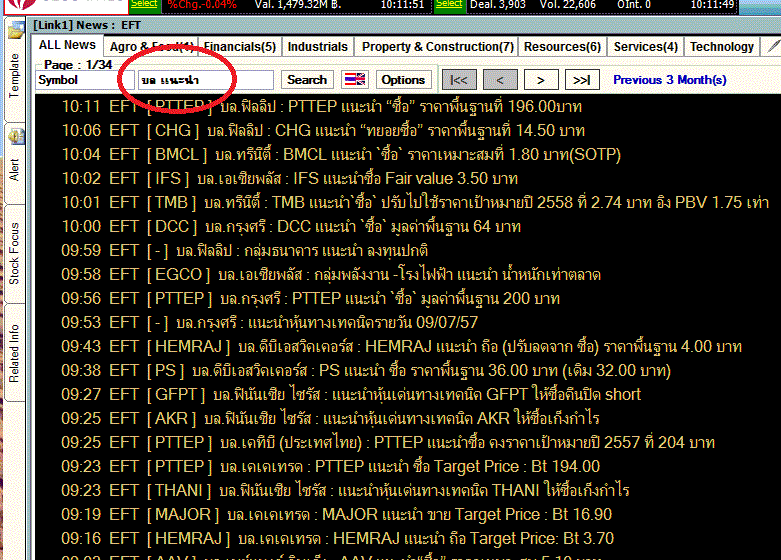
Task: Select the Technology tab
Action: (722, 47)
